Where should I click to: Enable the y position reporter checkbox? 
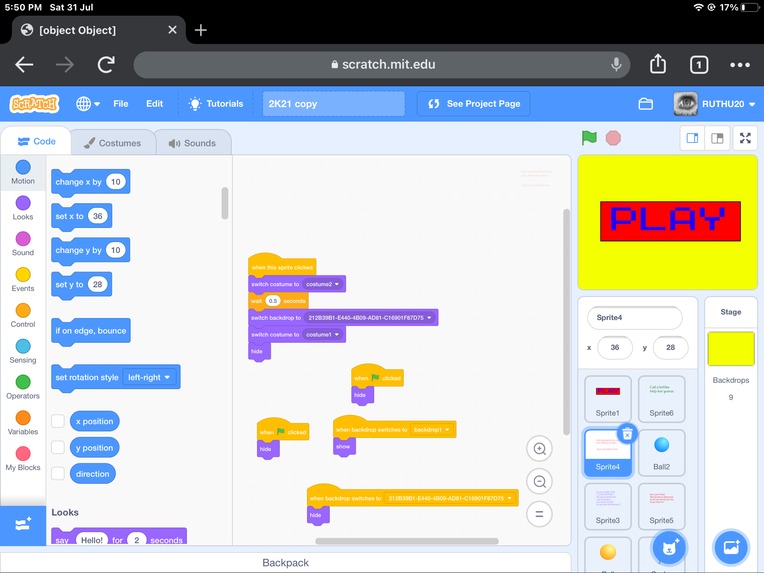58,447
